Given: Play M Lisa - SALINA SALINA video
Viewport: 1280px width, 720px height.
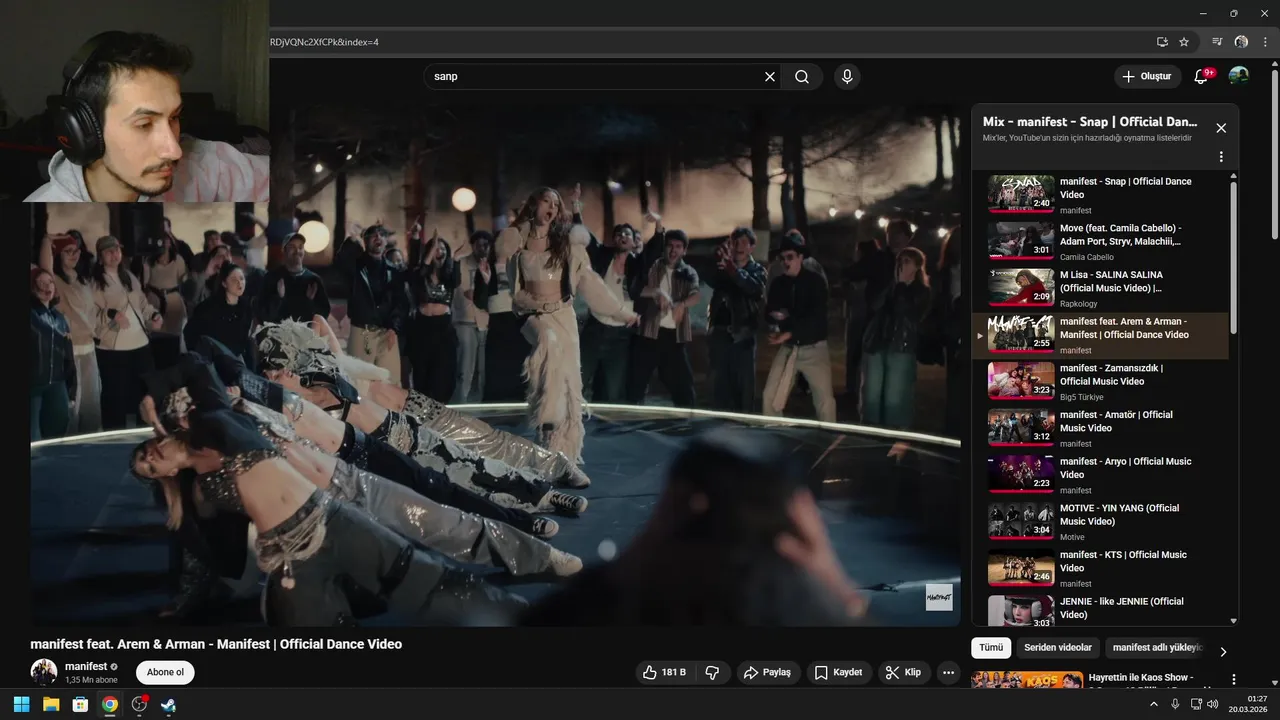Looking at the screenshot, I should click(x=1101, y=287).
